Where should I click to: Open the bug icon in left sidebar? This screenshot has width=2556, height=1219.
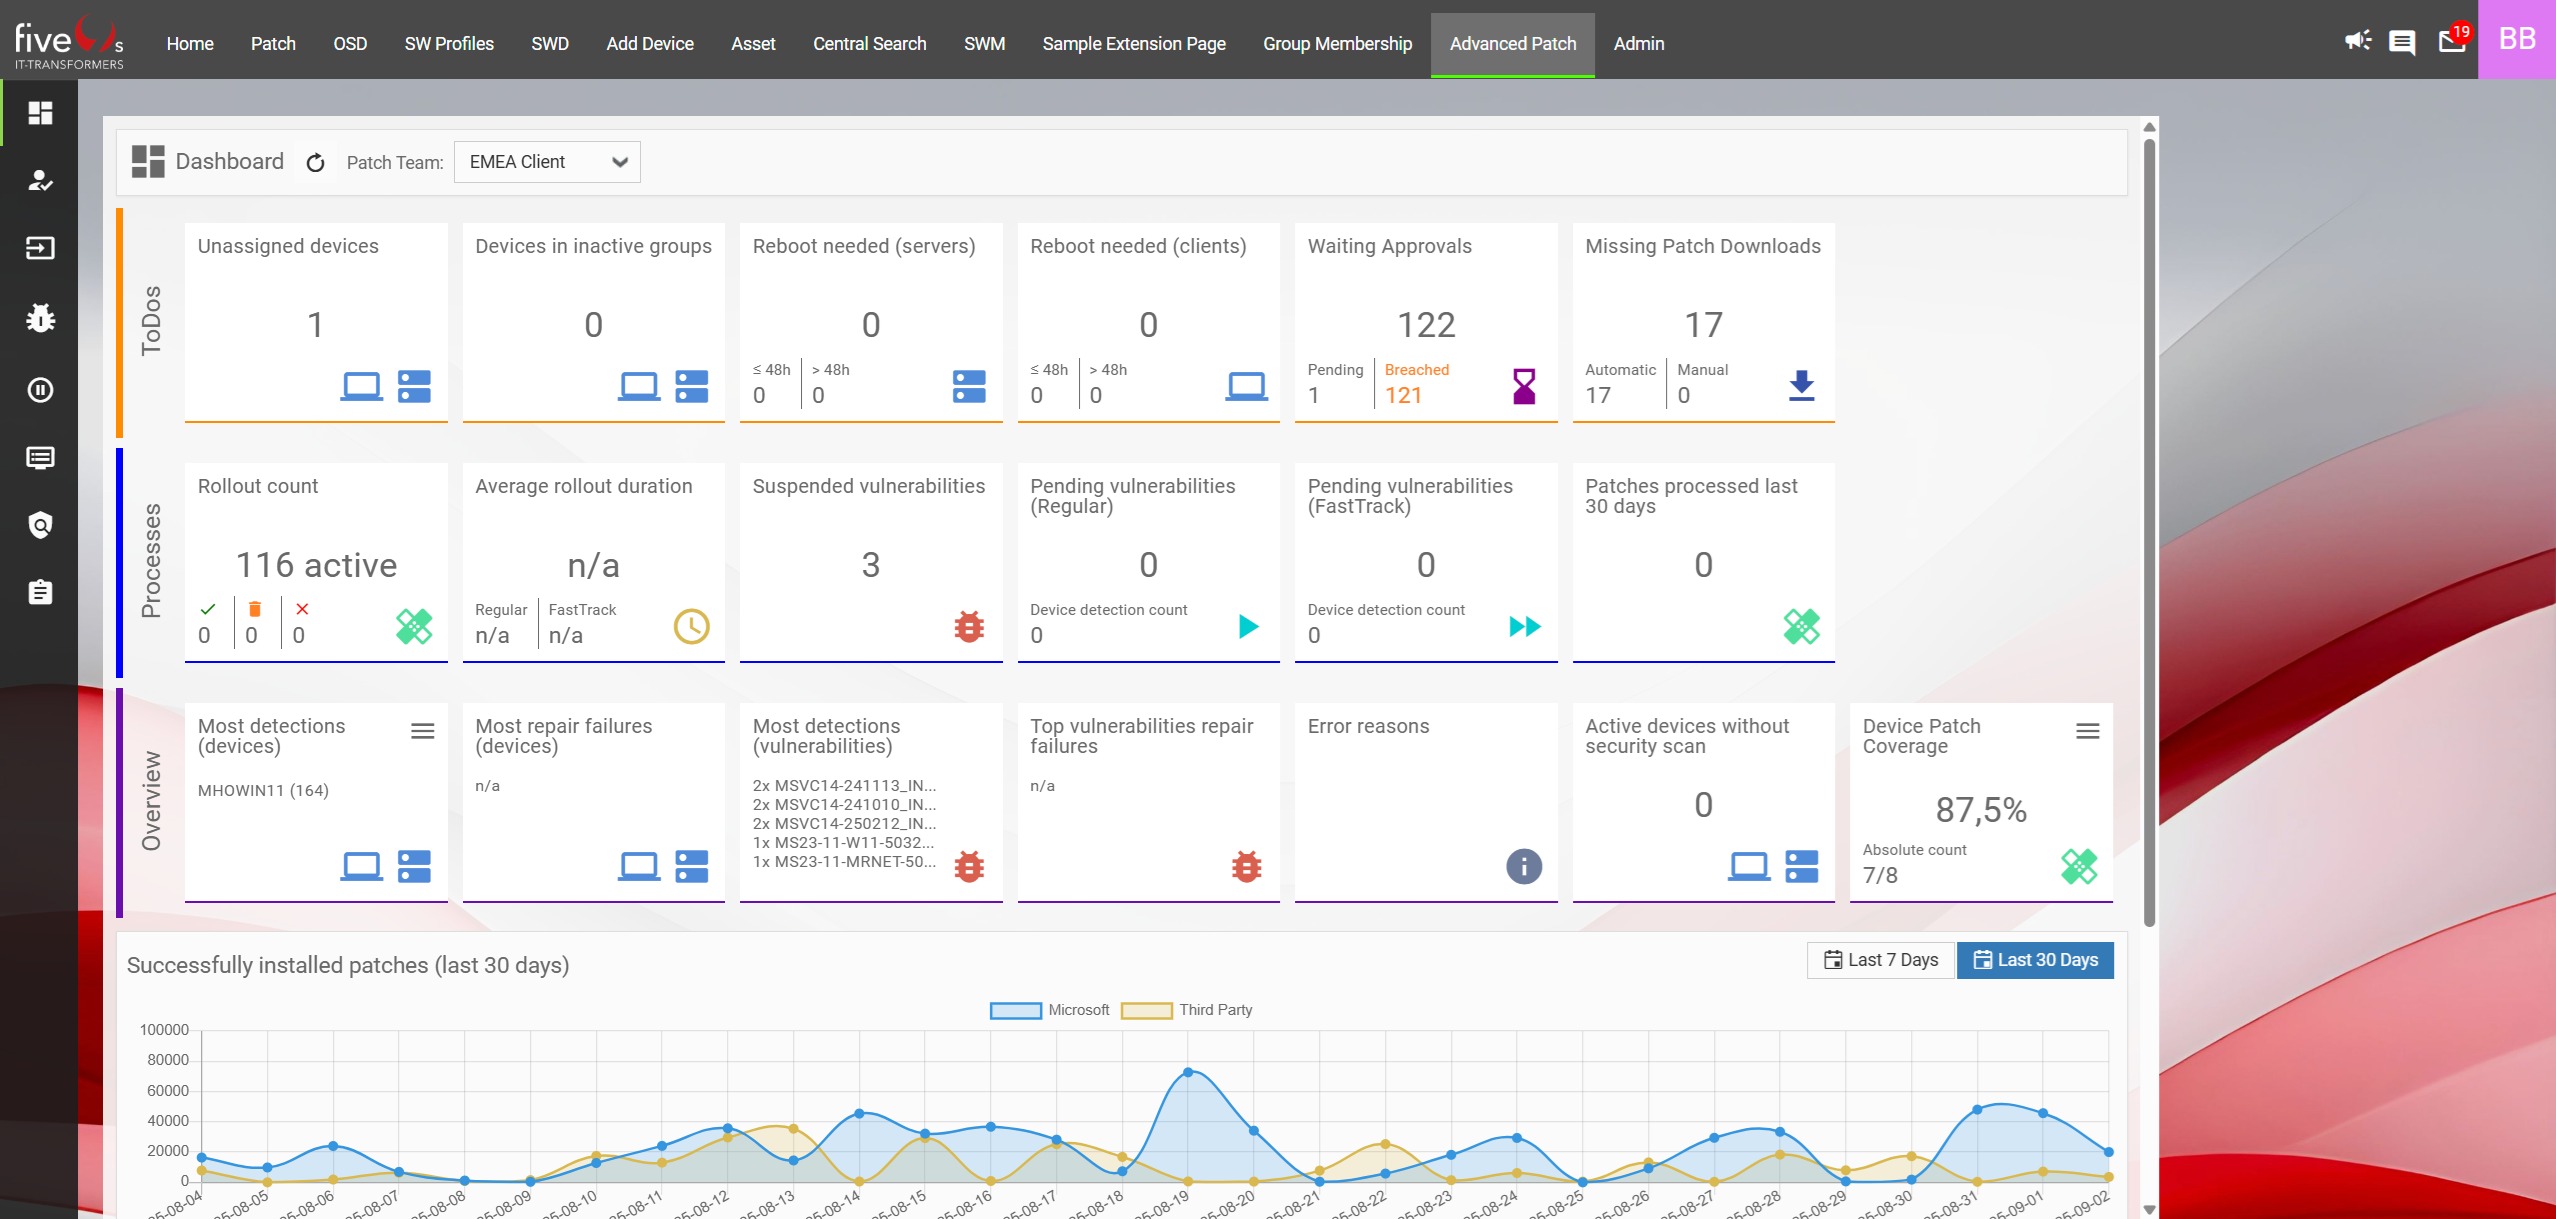40,319
